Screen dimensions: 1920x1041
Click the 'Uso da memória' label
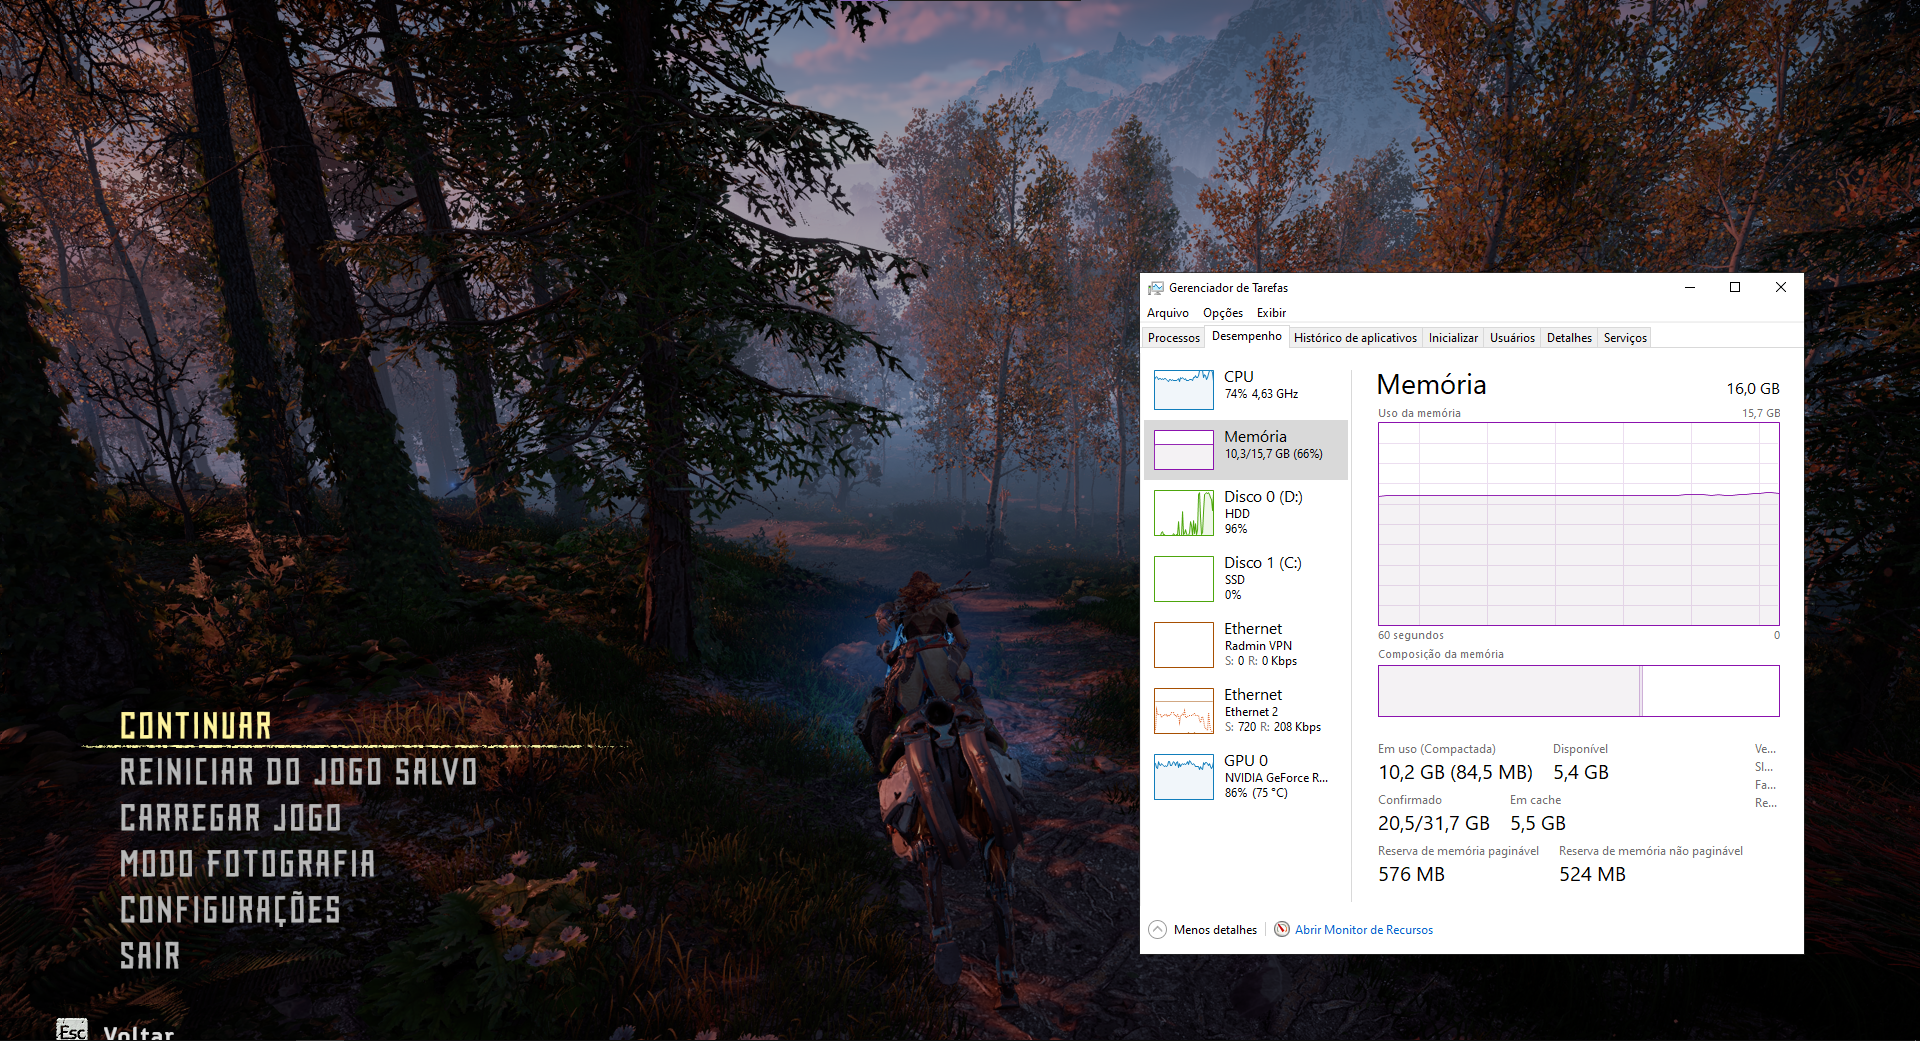[x=1419, y=413]
